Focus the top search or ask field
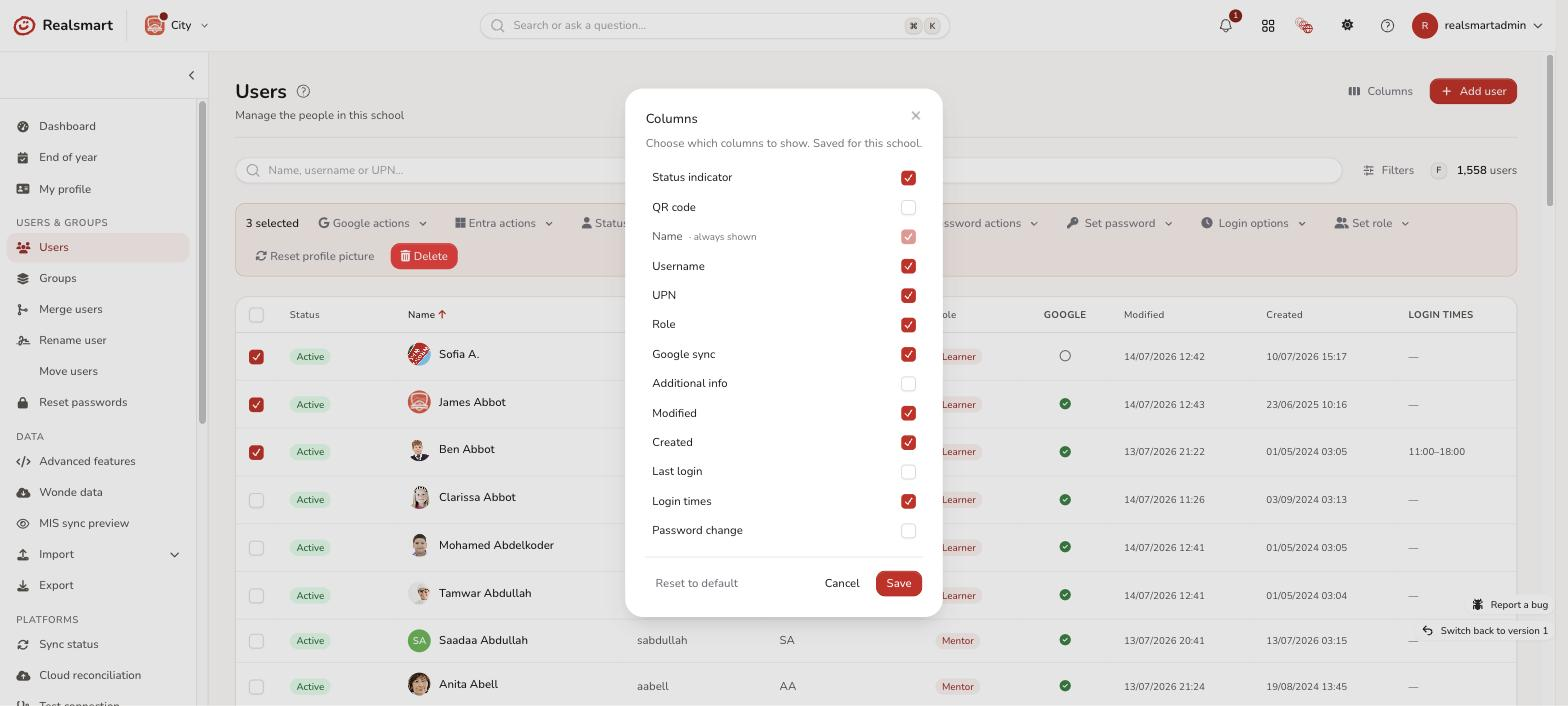Viewport: 1568px width, 706px height. pos(715,26)
